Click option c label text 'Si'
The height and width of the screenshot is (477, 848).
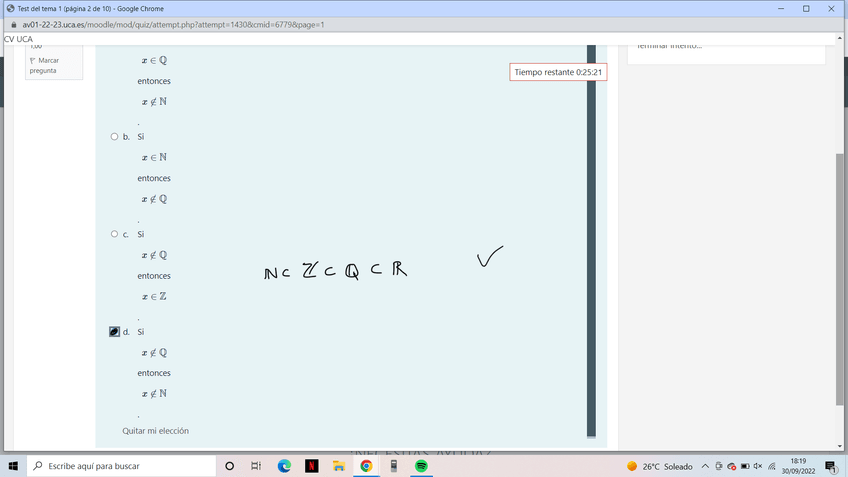[x=141, y=234]
